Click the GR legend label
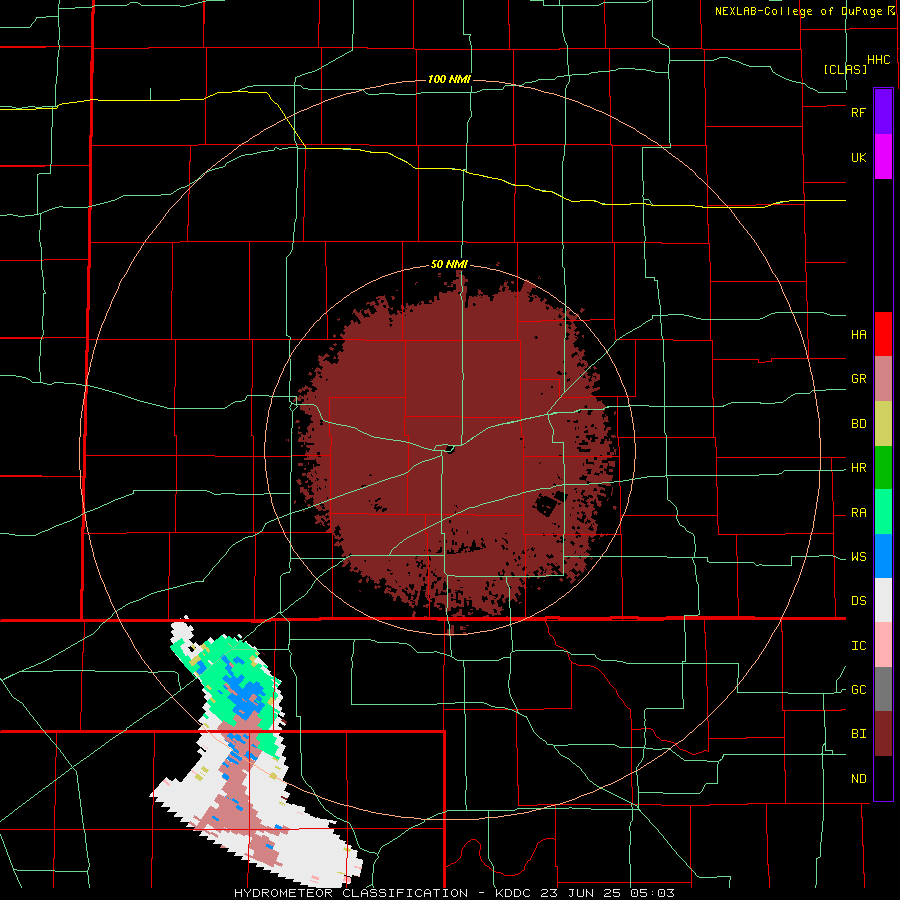 point(858,379)
